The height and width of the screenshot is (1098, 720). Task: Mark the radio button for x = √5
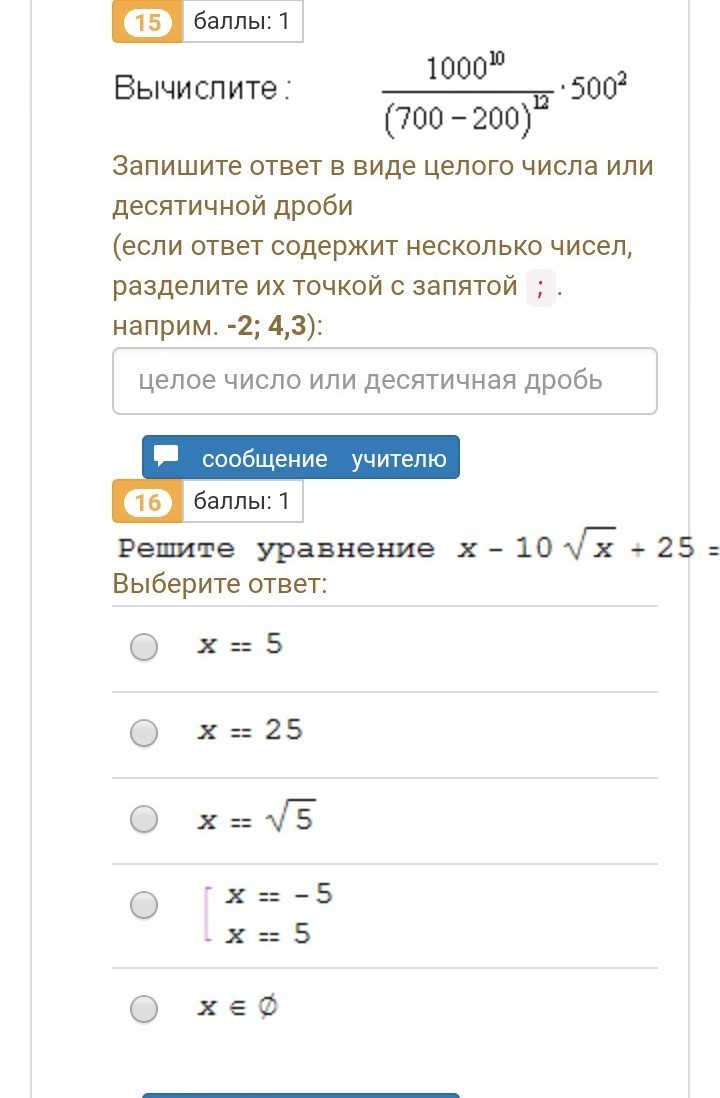145,820
